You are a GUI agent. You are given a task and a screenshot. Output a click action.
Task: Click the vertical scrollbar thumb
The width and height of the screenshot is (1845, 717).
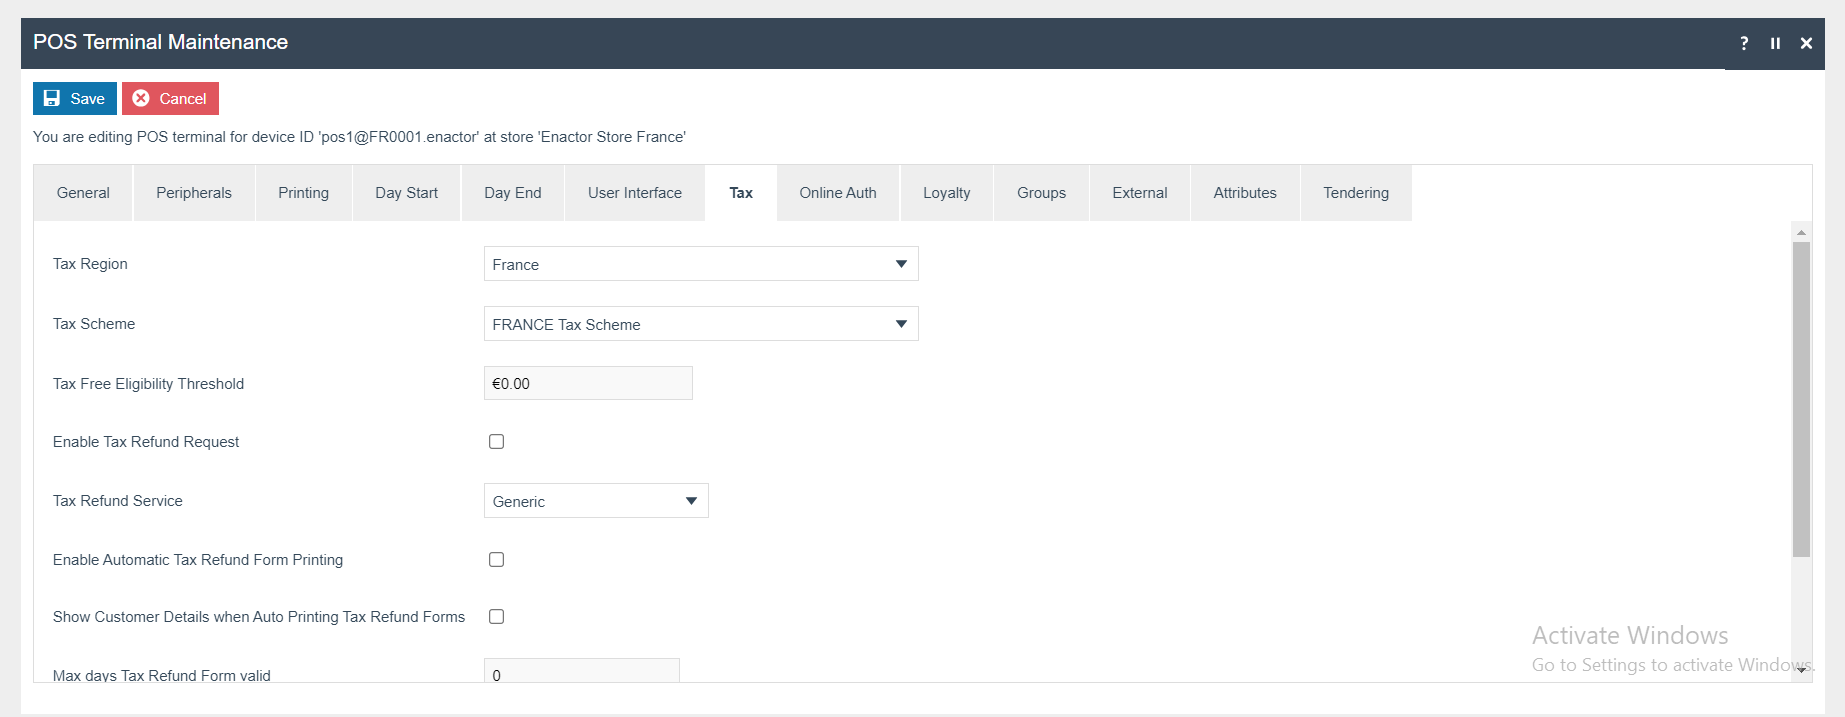[x=1801, y=400]
